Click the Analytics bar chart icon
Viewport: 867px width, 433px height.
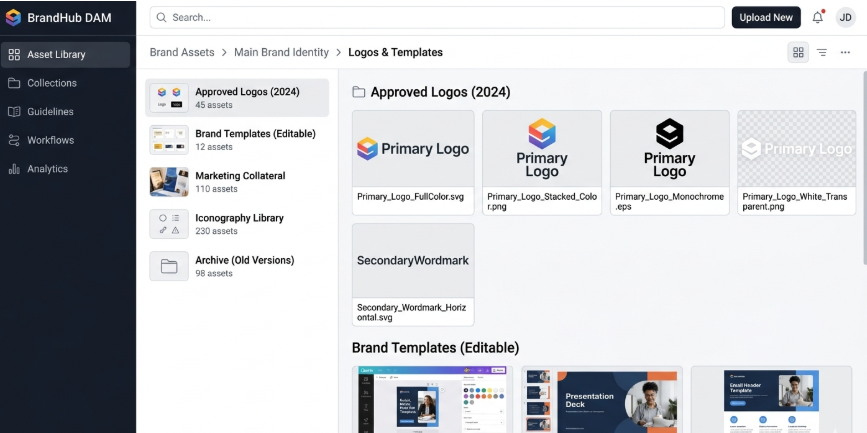click(14, 169)
